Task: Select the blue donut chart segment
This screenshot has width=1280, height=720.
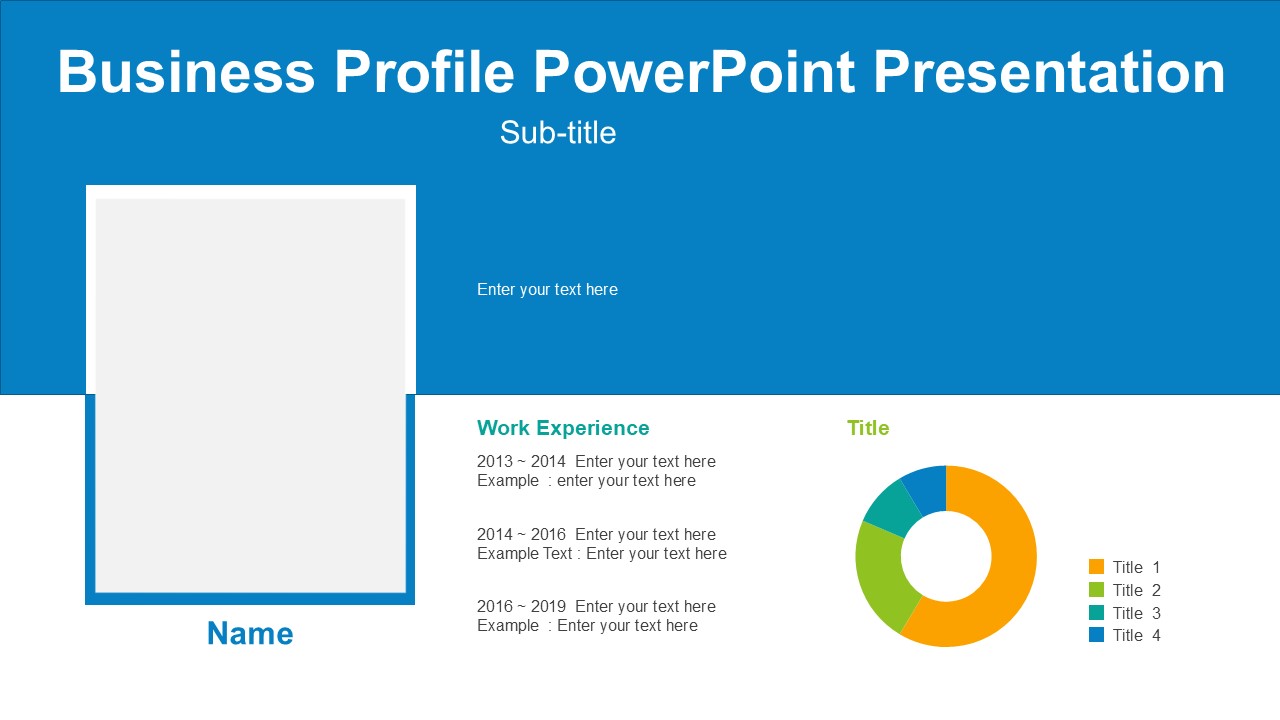Action: pyautogui.click(x=926, y=487)
